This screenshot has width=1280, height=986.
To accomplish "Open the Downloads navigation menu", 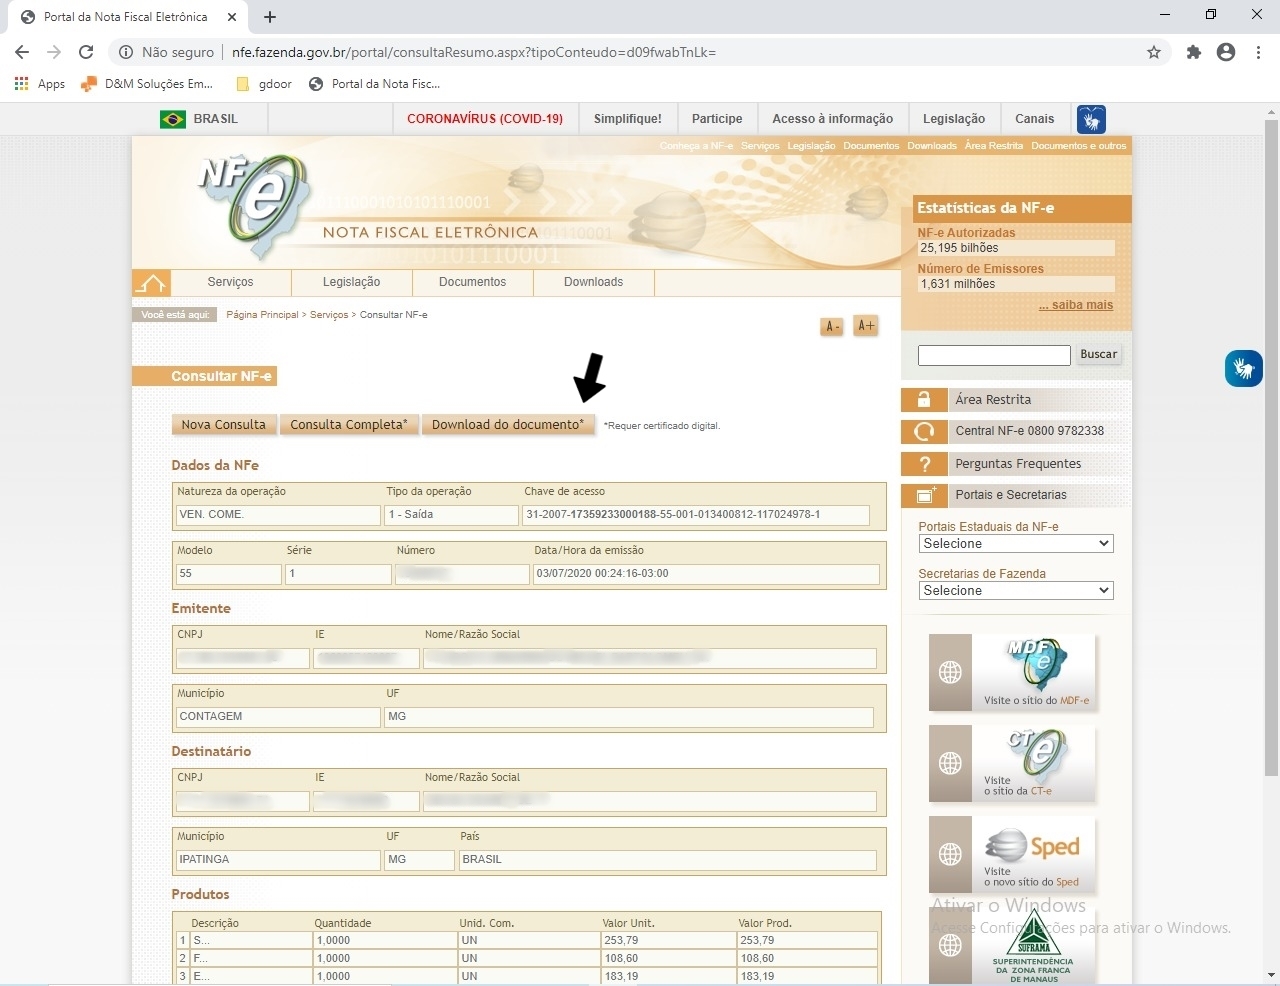I will tap(593, 282).
